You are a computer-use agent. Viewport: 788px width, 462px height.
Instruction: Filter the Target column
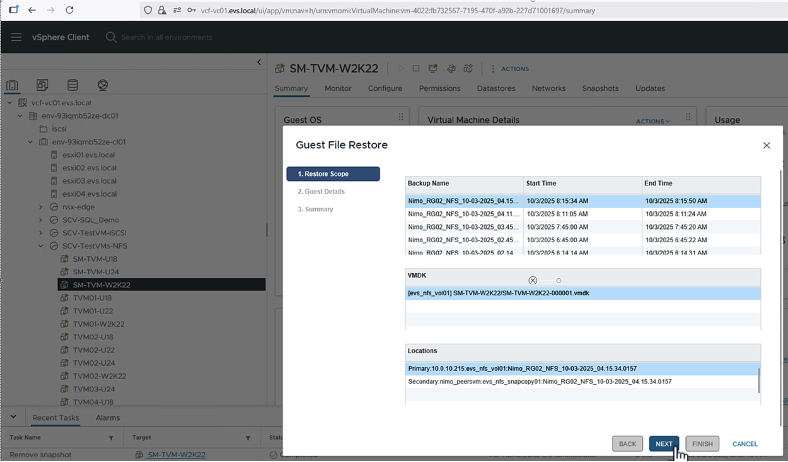248,438
